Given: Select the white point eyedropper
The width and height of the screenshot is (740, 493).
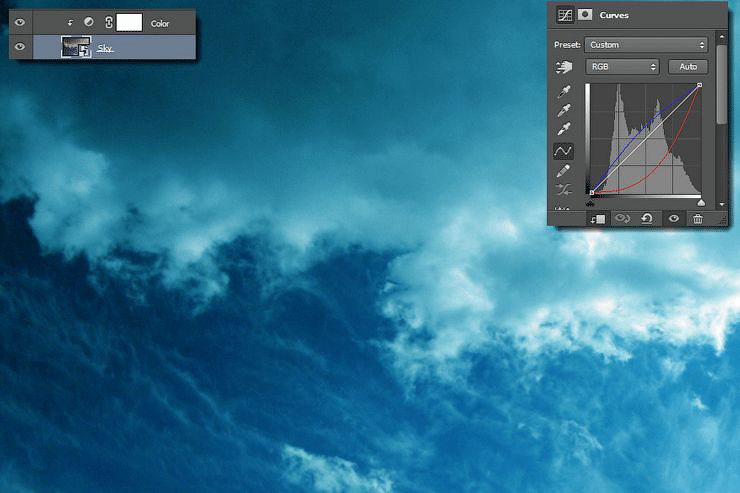Looking at the screenshot, I should click(x=564, y=129).
